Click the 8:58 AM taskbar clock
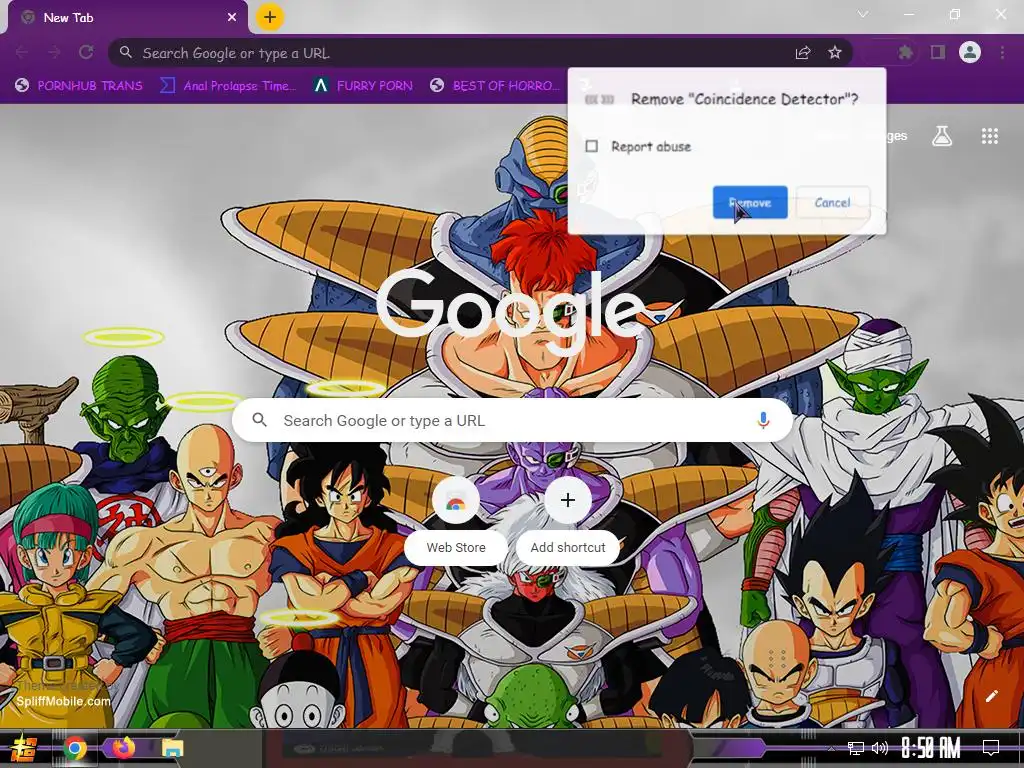This screenshot has height=768, width=1024. click(931, 748)
